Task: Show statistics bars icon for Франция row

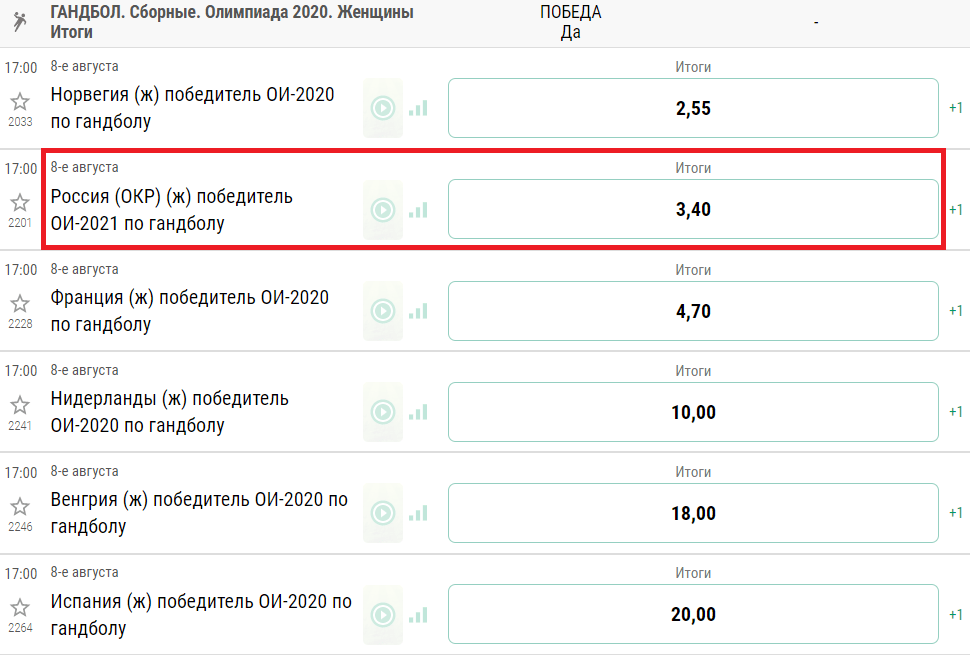Action: [x=418, y=311]
